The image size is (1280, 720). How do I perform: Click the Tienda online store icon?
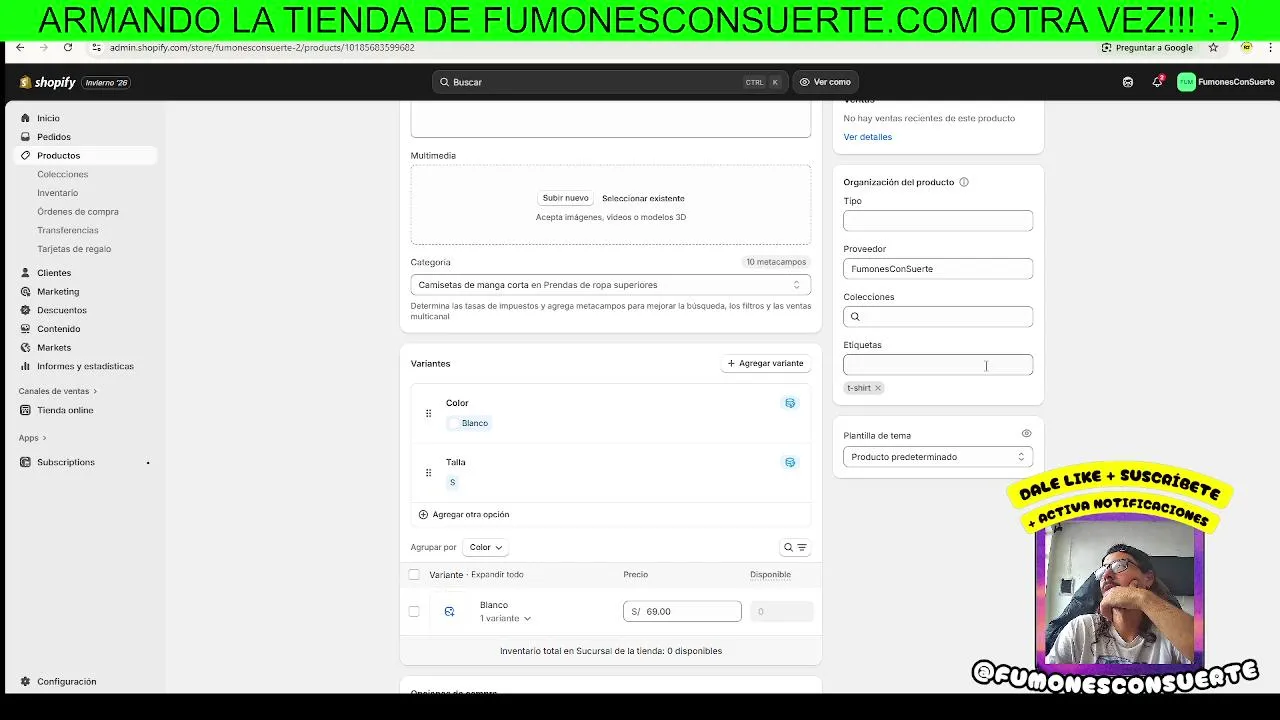[x=26, y=410]
